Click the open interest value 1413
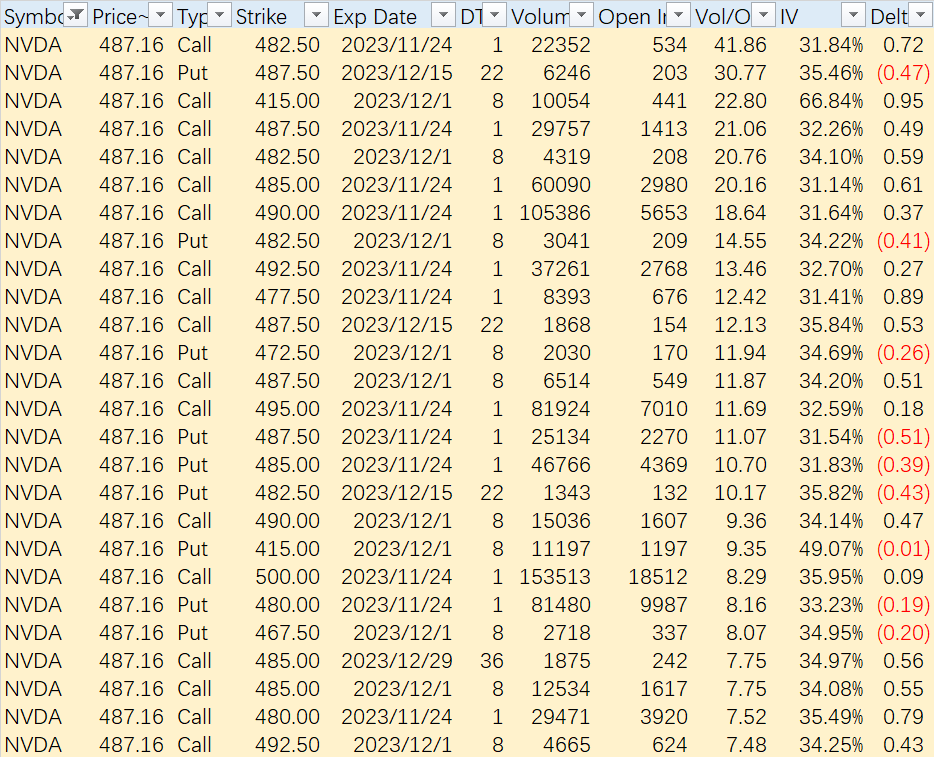This screenshot has height=757, width=934. [x=664, y=129]
